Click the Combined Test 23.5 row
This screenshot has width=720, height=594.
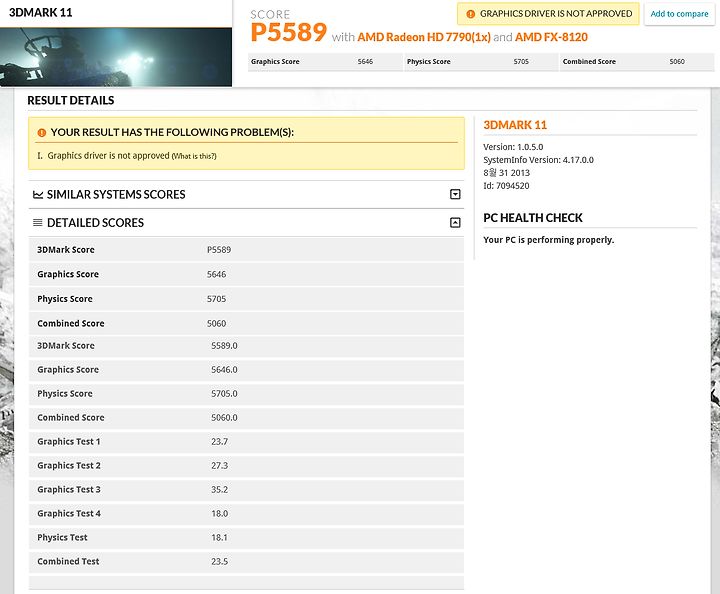246,561
